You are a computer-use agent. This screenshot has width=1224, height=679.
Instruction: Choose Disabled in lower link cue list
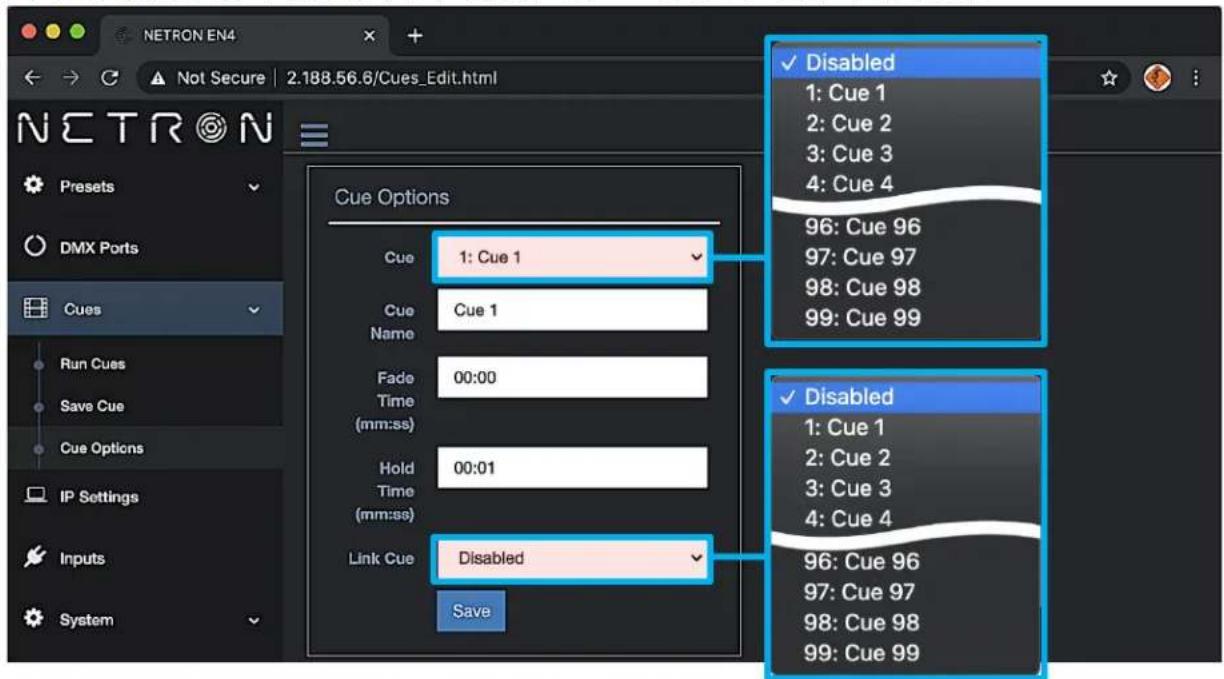(x=906, y=396)
